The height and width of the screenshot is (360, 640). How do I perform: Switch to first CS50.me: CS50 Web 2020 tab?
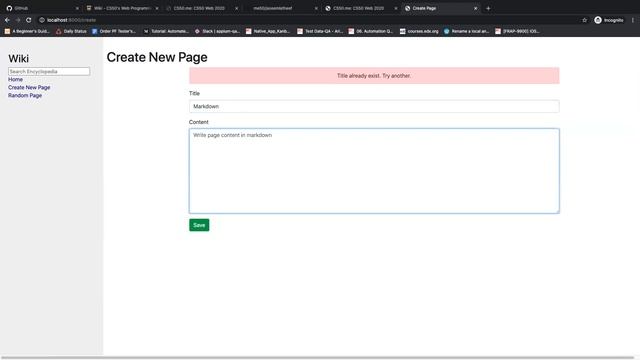click(x=202, y=8)
